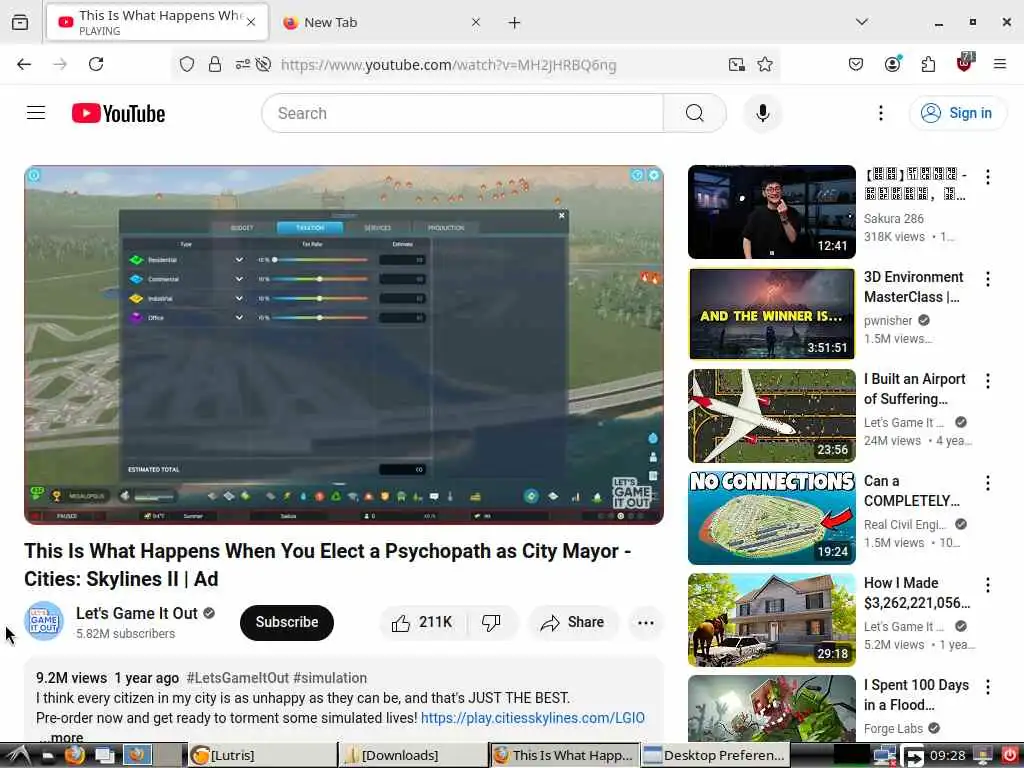The image size is (1024, 768).
Task: Open the tracking protection shield icon
Action: (x=187, y=64)
